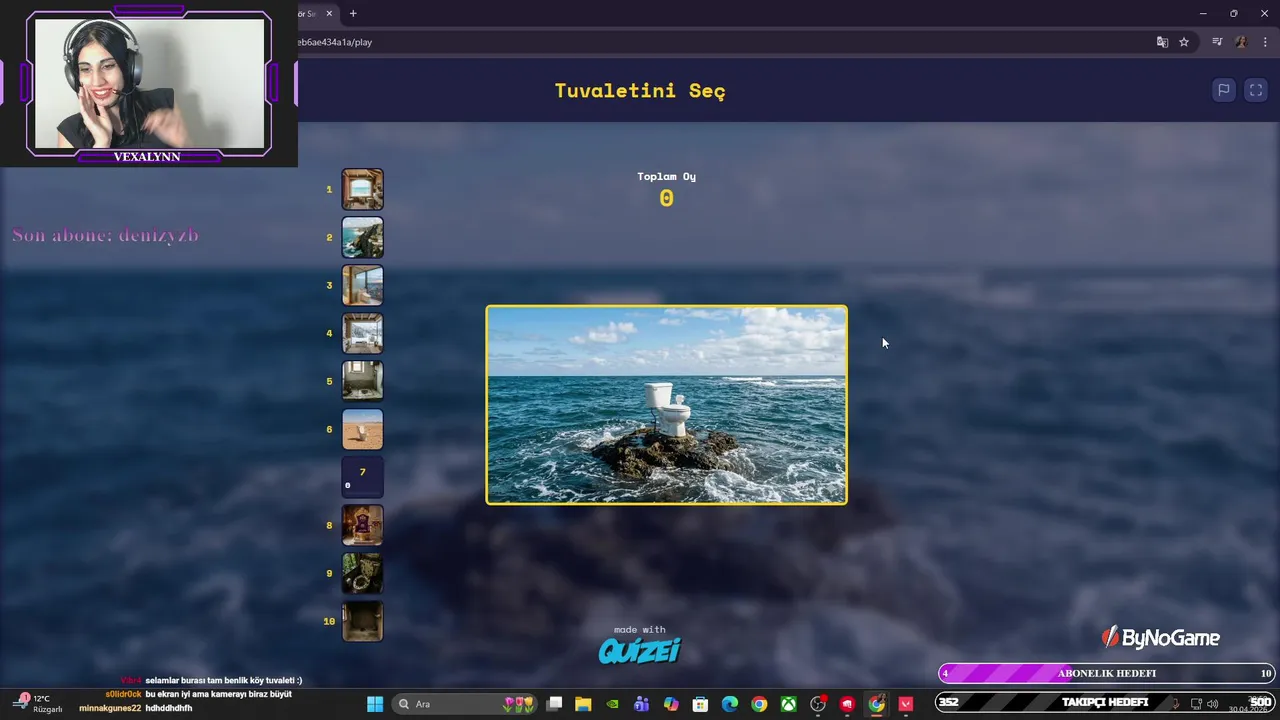Click the ABONELIK HEDEFI progress bar
Image resolution: width=1280 pixels, height=720 pixels.
click(1106, 673)
